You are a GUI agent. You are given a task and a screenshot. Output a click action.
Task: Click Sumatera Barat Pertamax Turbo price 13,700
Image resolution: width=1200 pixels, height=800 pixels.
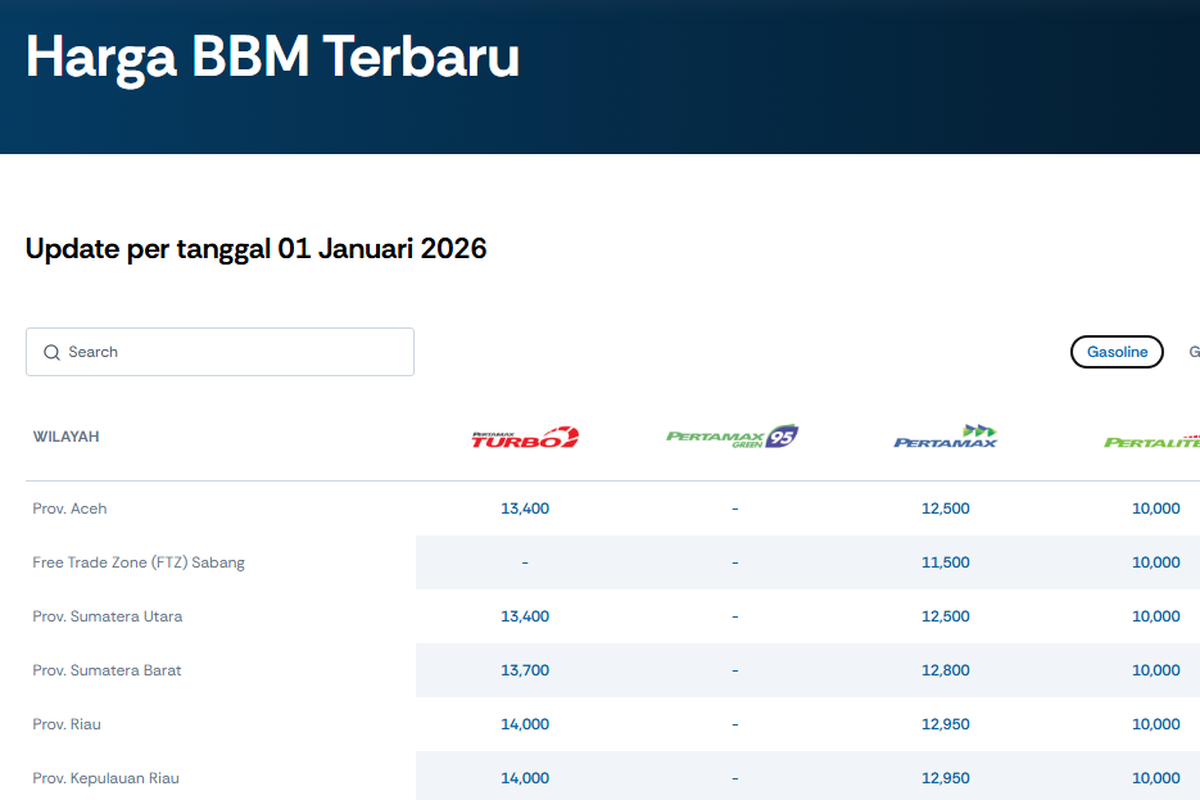point(525,670)
